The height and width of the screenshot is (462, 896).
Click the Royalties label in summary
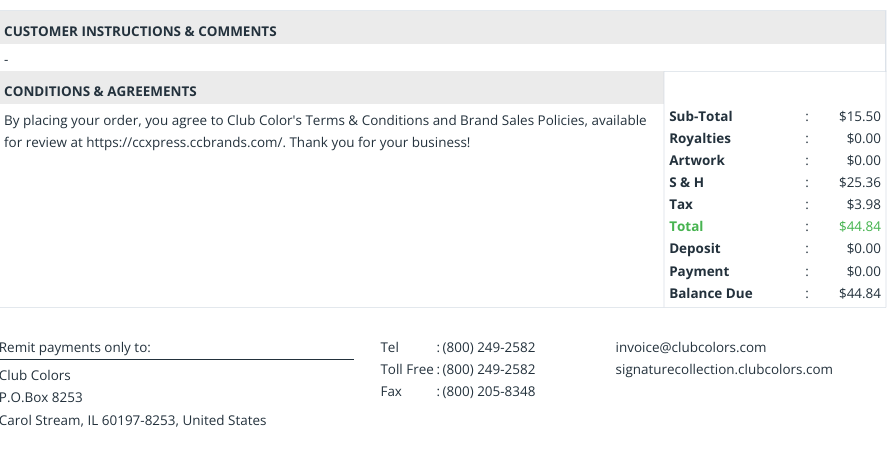[699, 138]
